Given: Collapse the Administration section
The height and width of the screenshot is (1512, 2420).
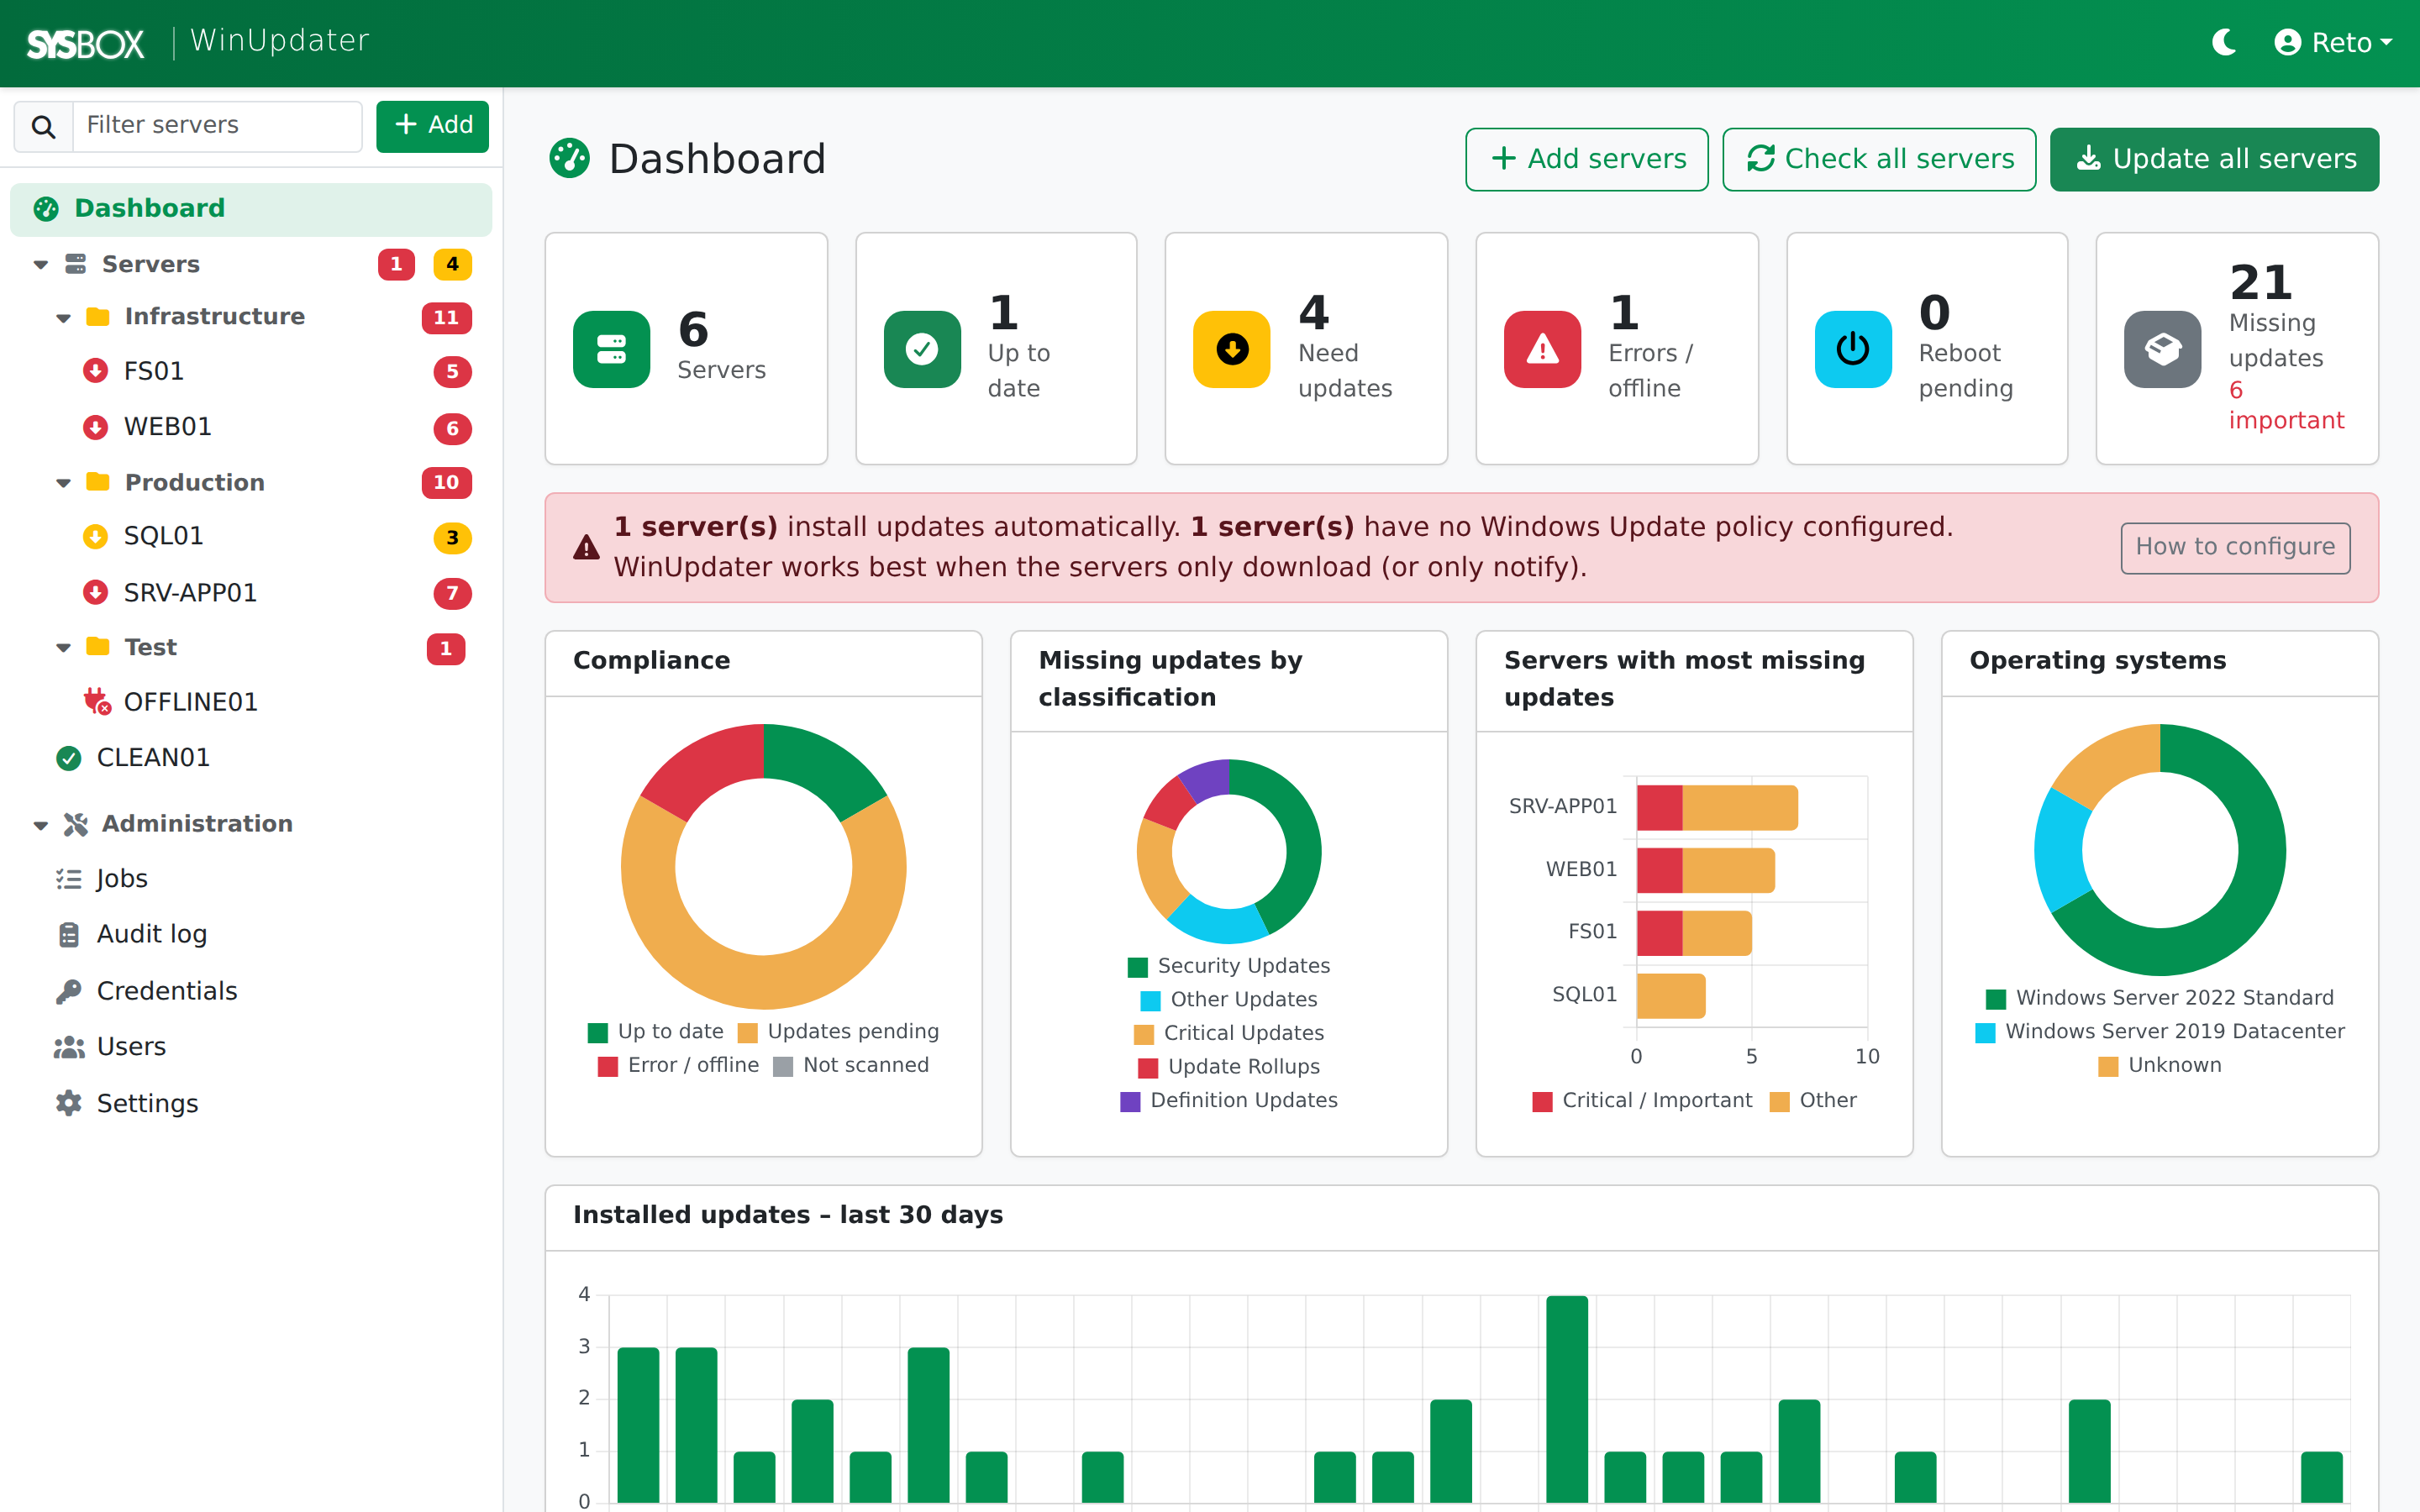Looking at the screenshot, I should tap(40, 825).
